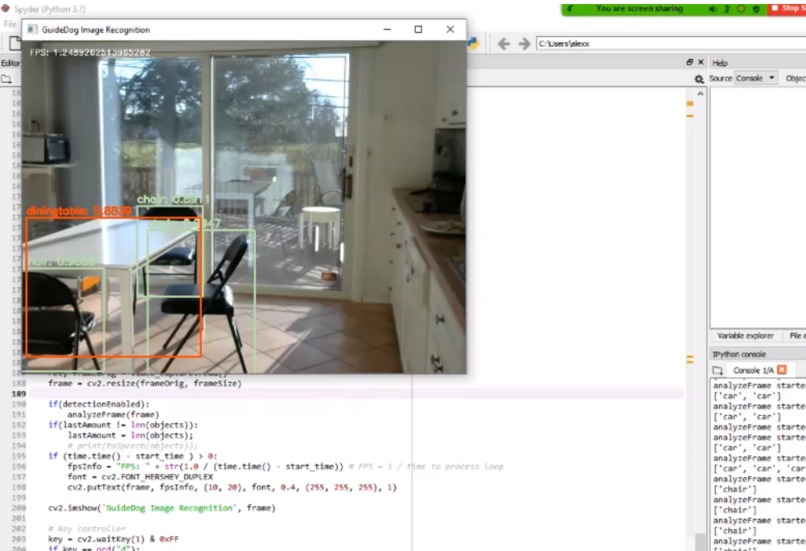Viewport: 806px width, 551px height.
Task: Click the 'key = cv2.waitKey(1) & 0xFF' line
Action: pos(114,539)
